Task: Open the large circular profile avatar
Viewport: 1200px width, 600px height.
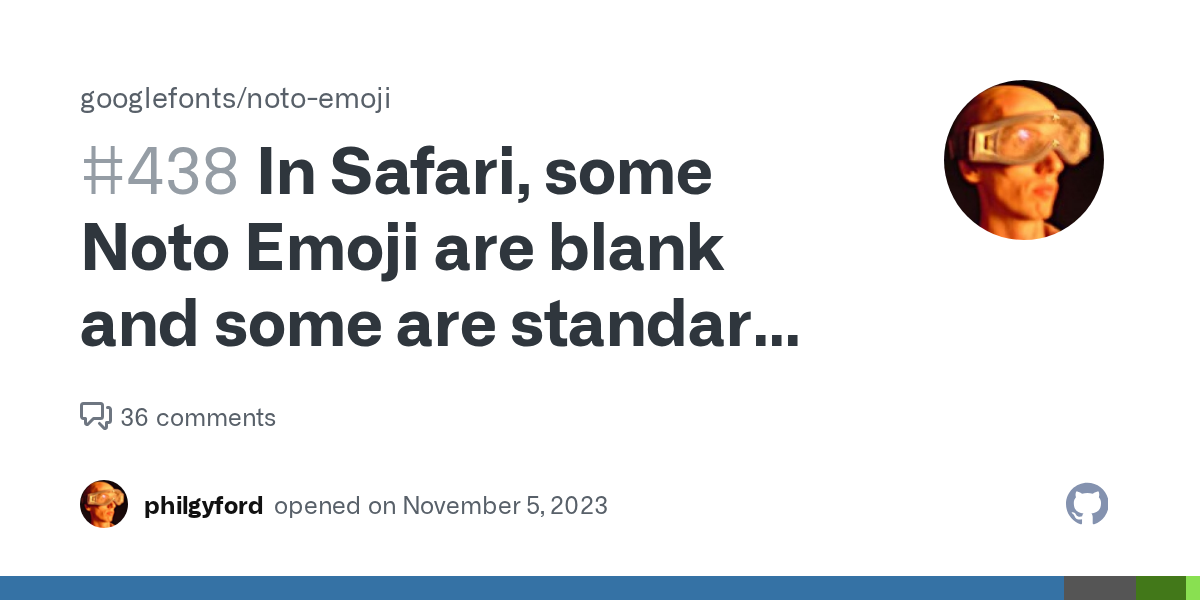Action: tap(1023, 160)
